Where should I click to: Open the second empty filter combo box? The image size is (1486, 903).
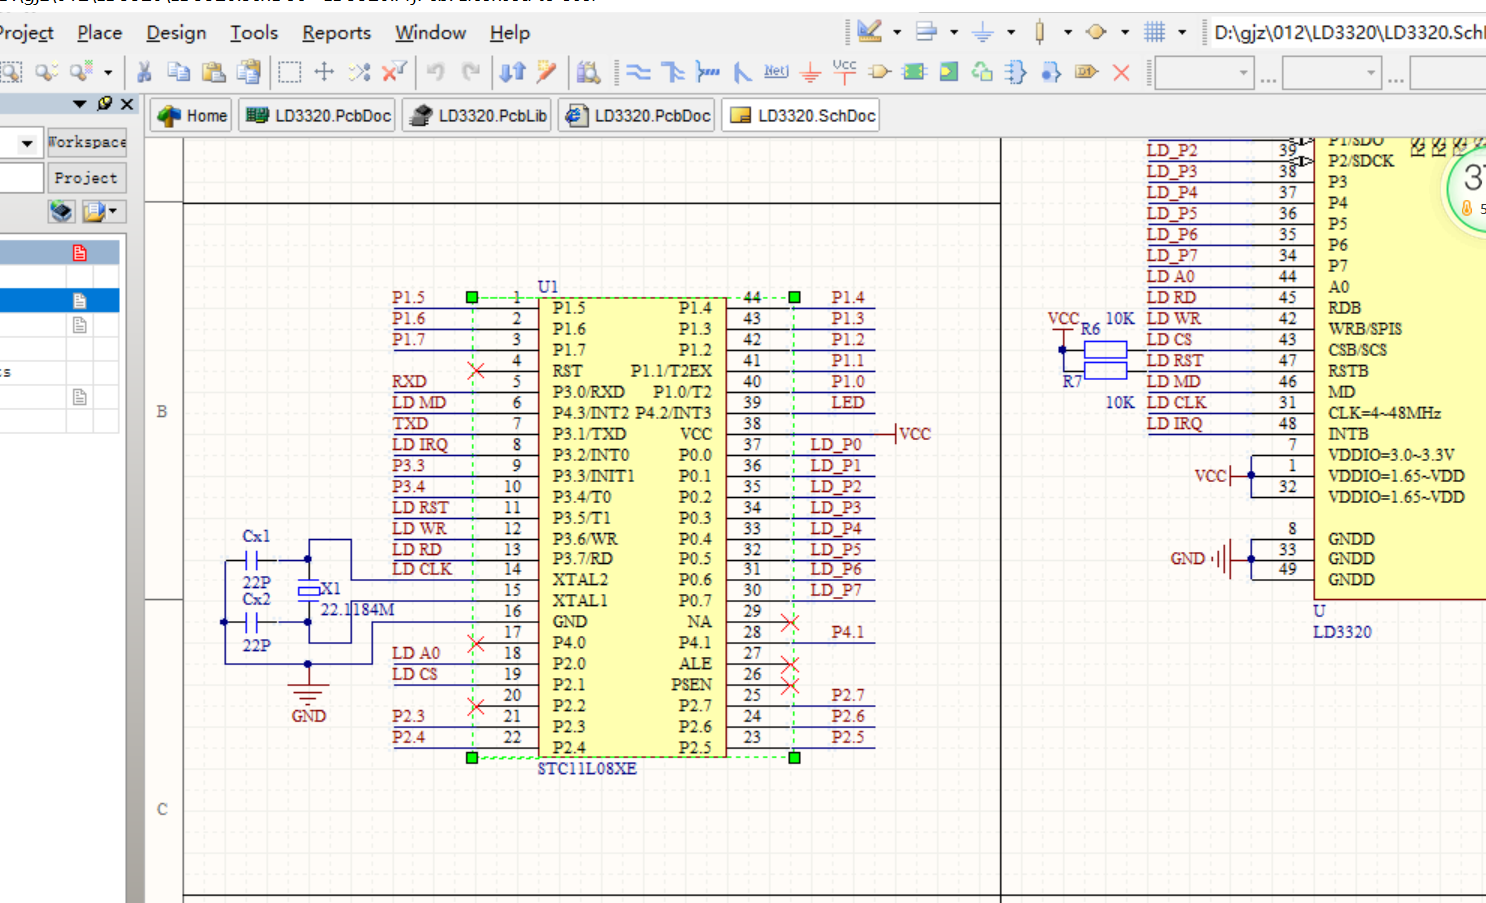(1332, 73)
